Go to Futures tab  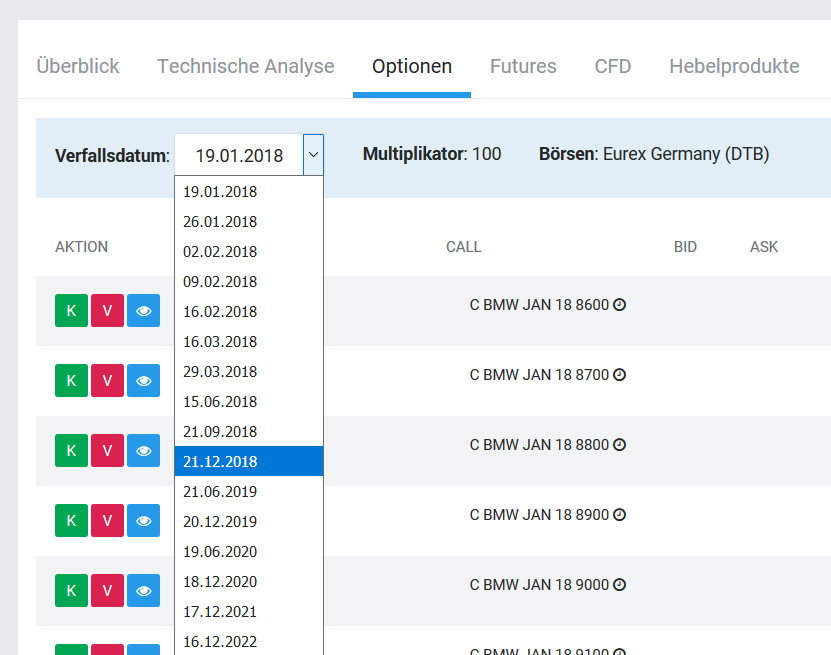[523, 66]
